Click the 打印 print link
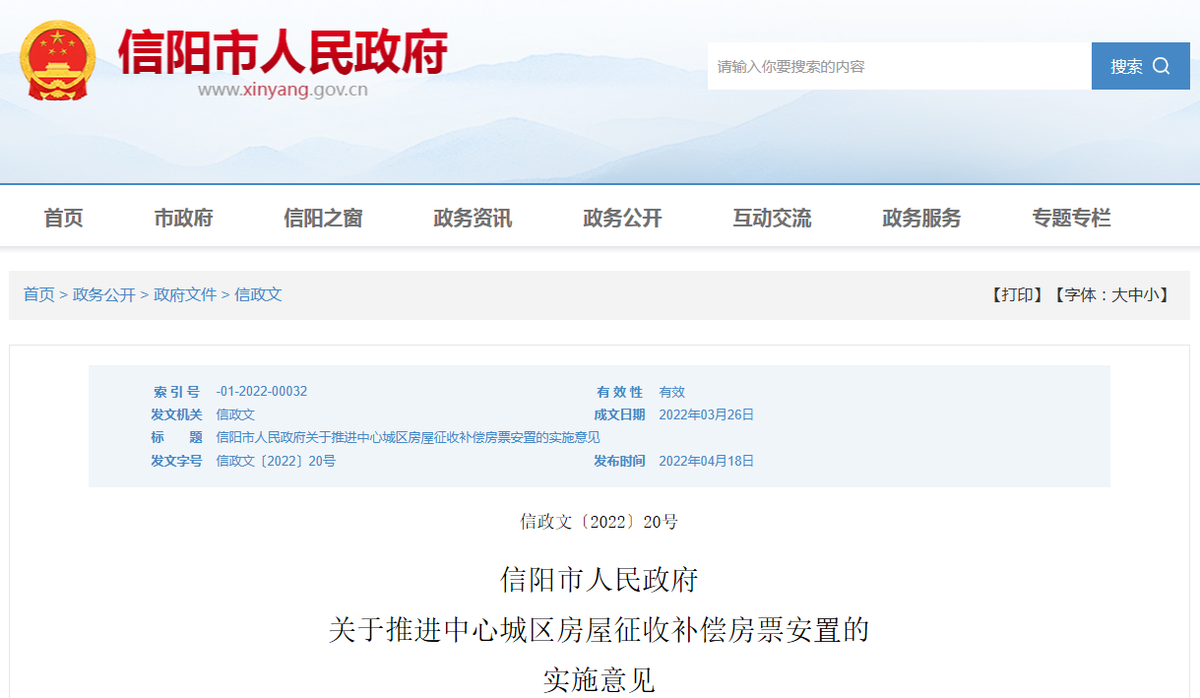The height and width of the screenshot is (698, 1200). point(1016,295)
